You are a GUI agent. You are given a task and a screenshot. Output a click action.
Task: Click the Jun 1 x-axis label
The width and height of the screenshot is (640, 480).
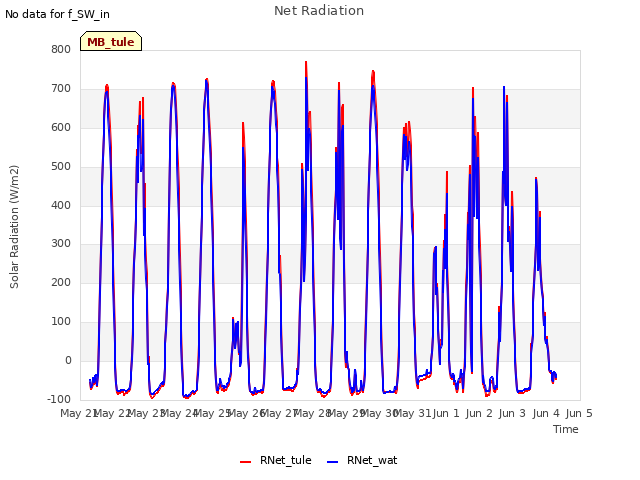pos(446,413)
